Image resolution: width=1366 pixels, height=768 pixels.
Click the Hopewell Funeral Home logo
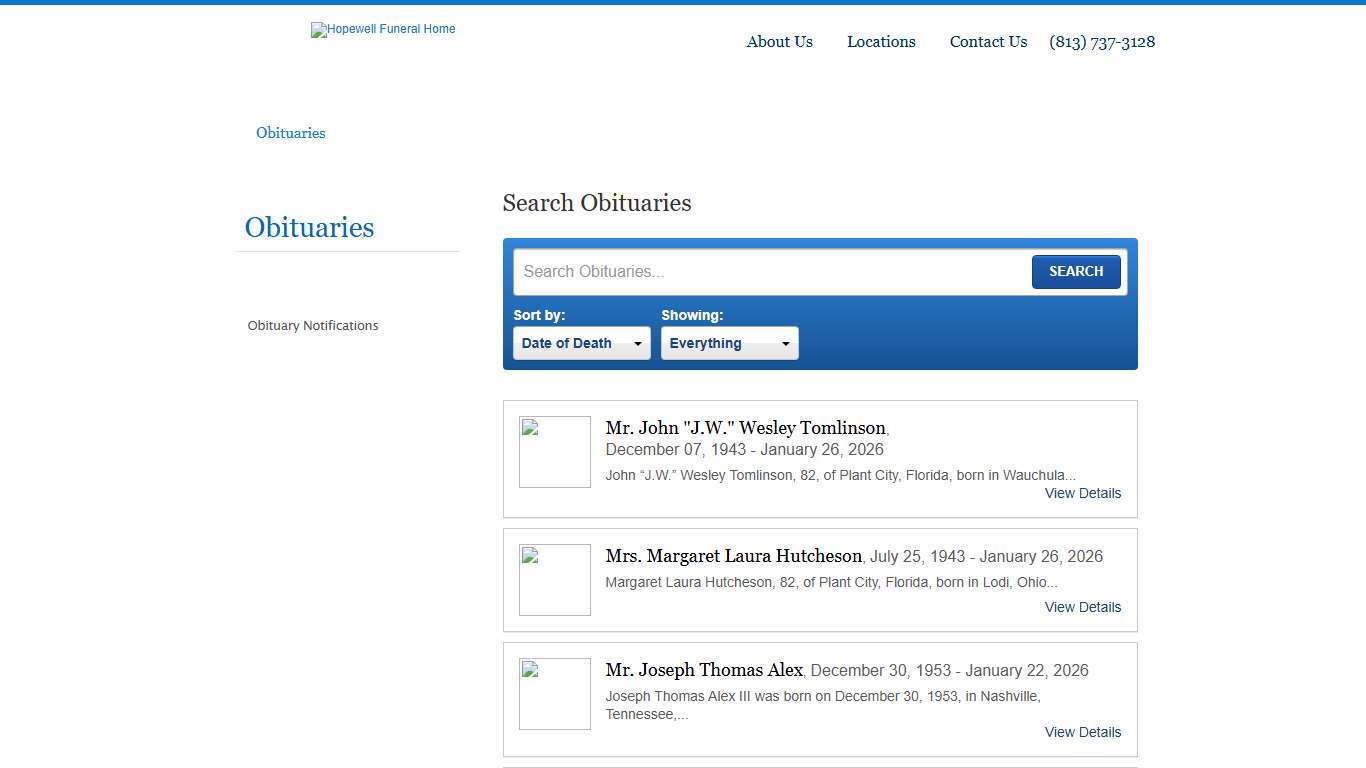point(383,30)
